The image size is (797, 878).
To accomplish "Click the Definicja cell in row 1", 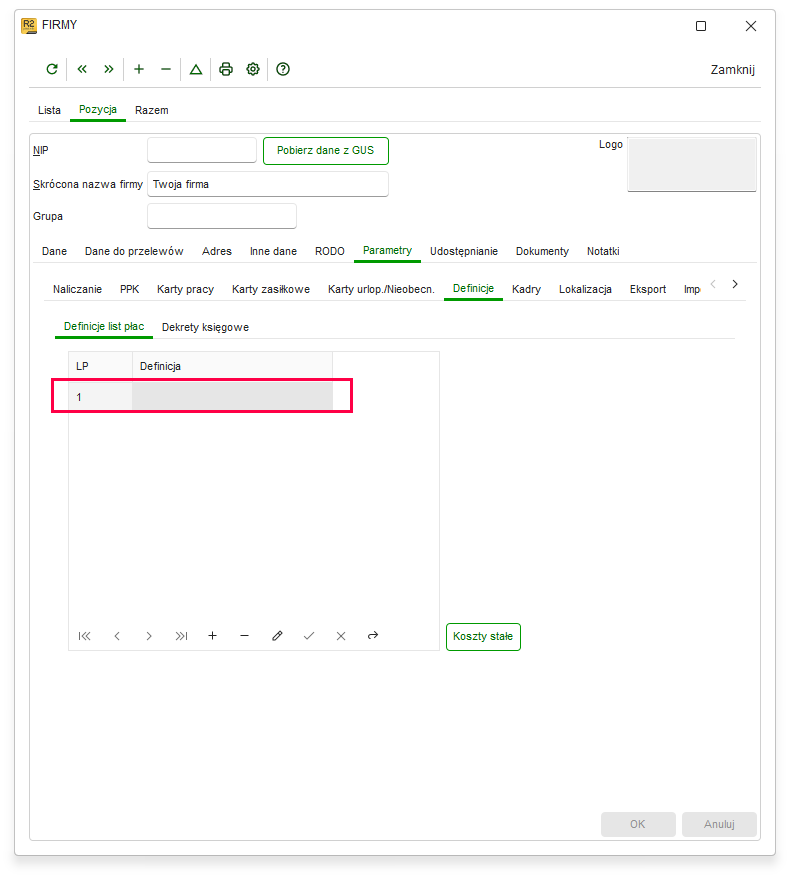I will [x=232, y=396].
